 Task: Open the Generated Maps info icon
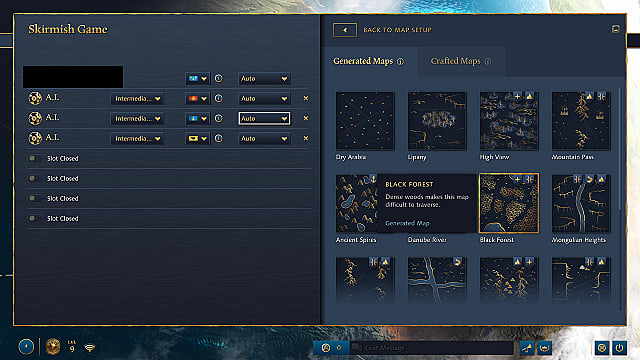[x=400, y=62]
